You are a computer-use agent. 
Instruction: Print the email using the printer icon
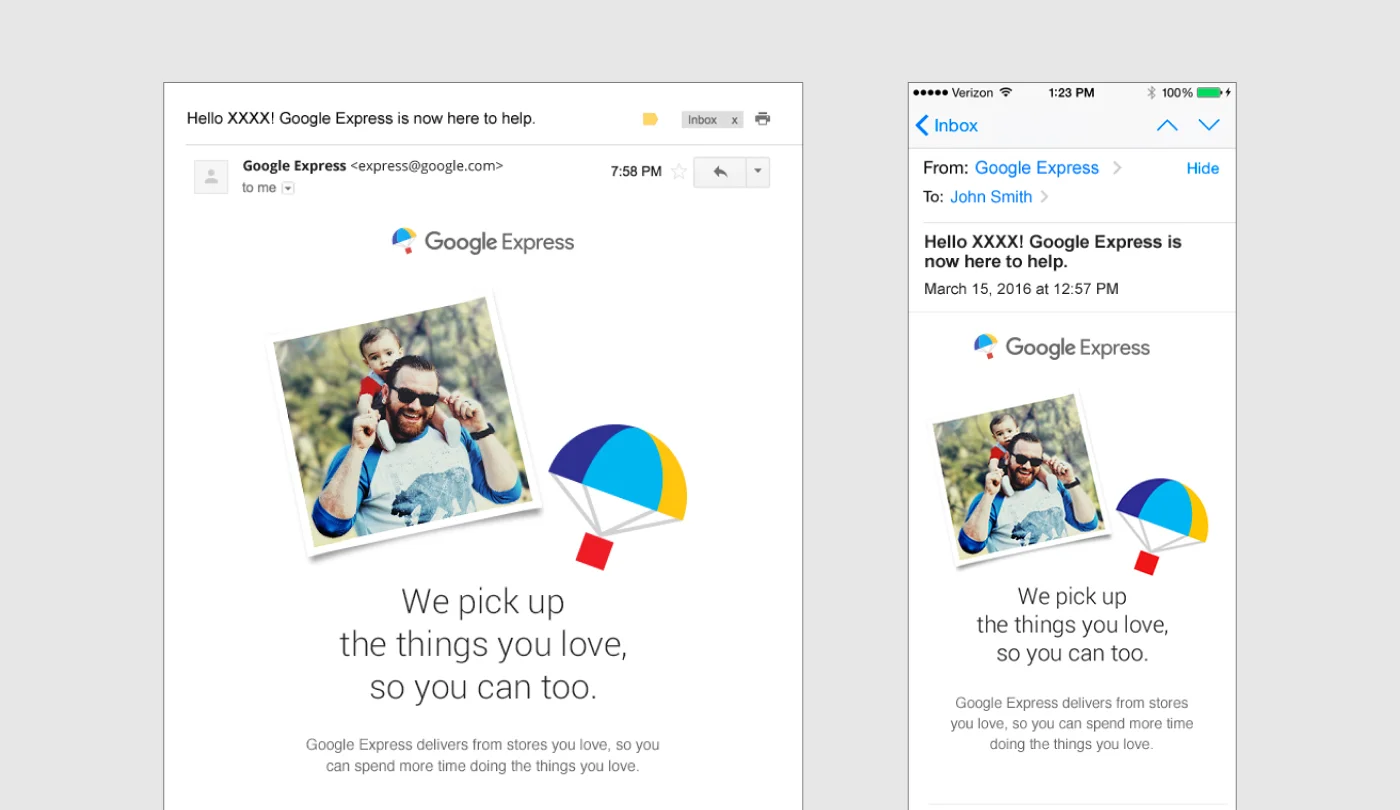pos(763,119)
